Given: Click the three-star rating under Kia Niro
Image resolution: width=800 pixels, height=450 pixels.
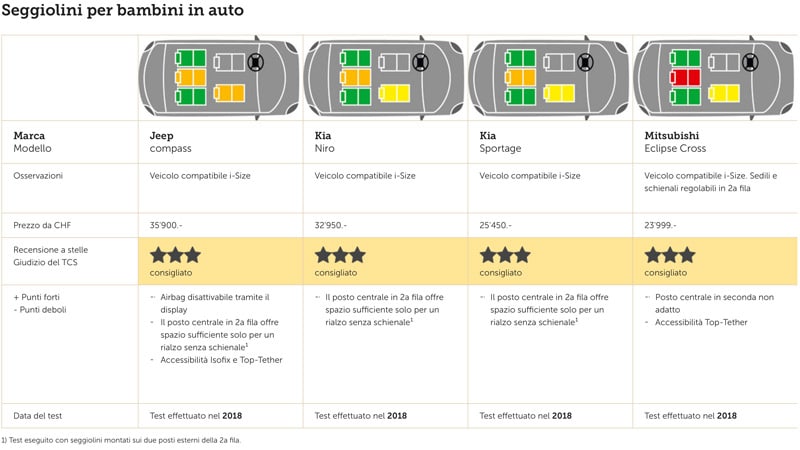Looking at the screenshot, I should pyautogui.click(x=340, y=255).
